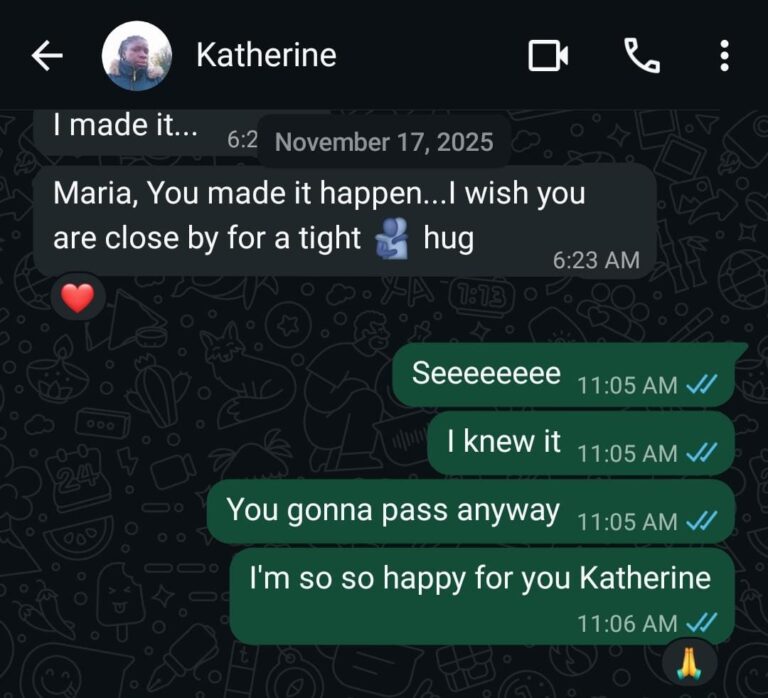Start a video call with Katherine

tap(548, 56)
